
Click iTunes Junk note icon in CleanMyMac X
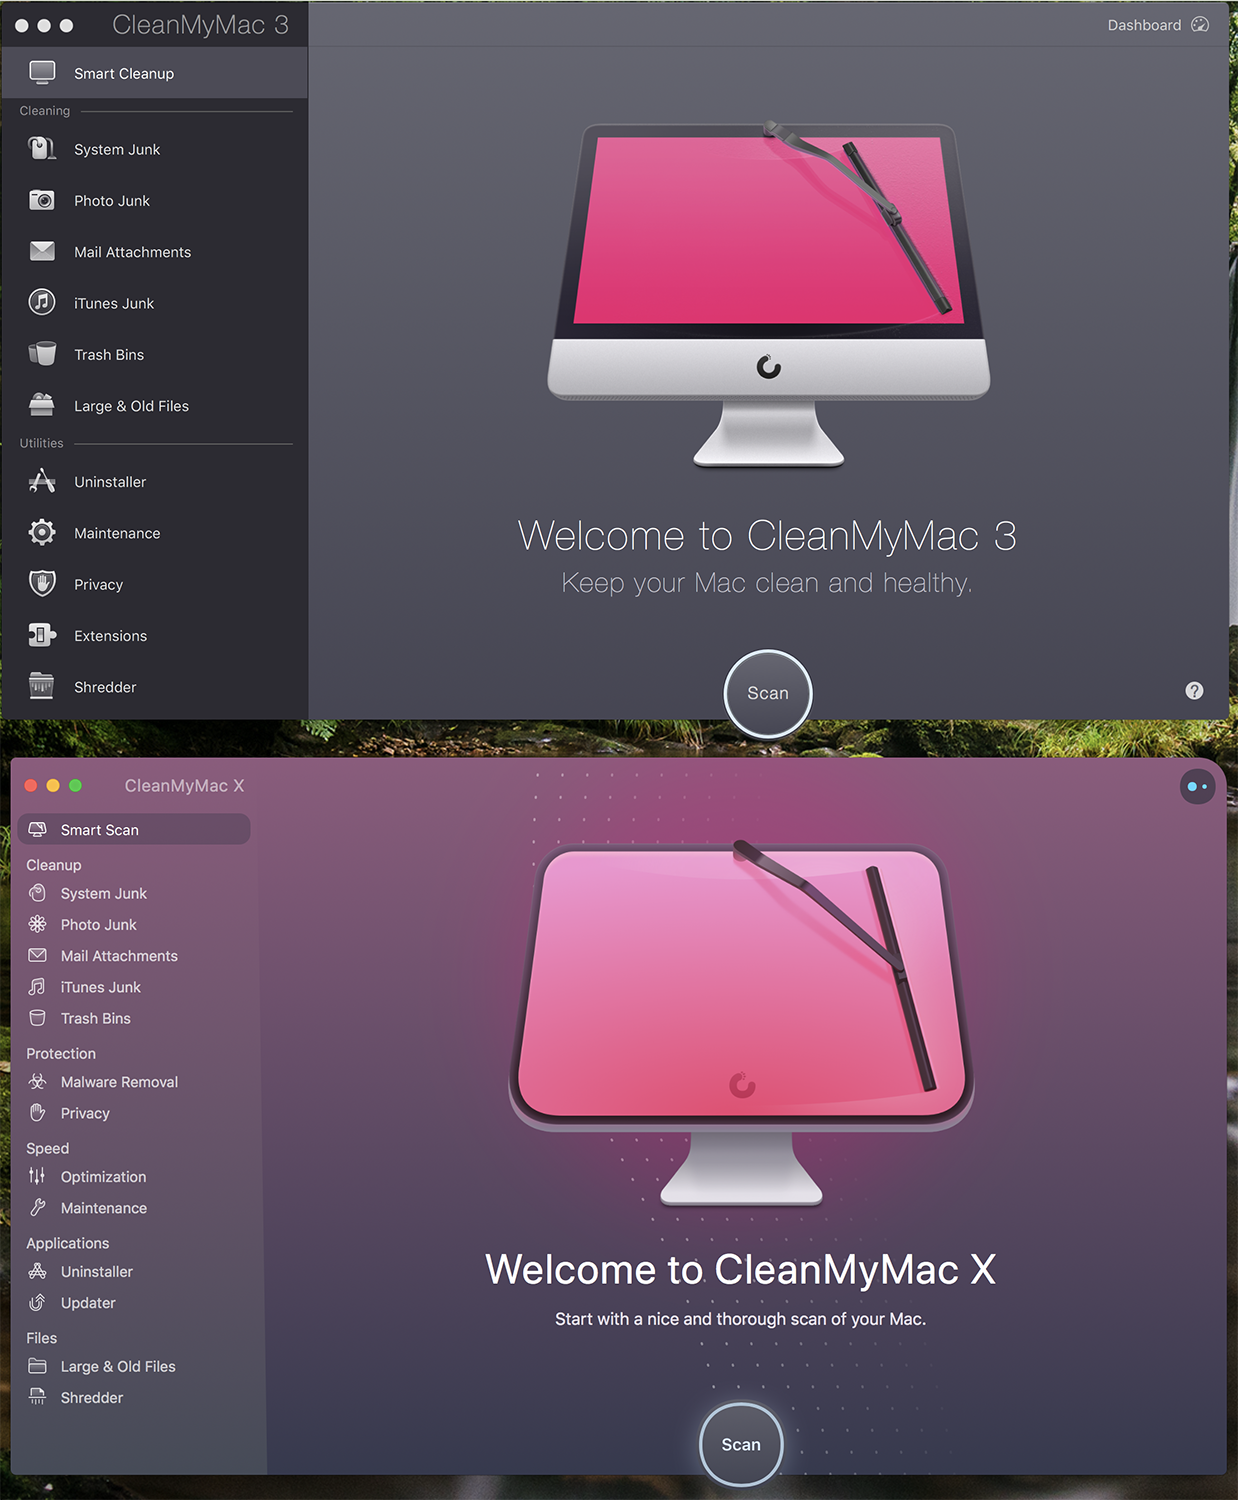pos(37,986)
